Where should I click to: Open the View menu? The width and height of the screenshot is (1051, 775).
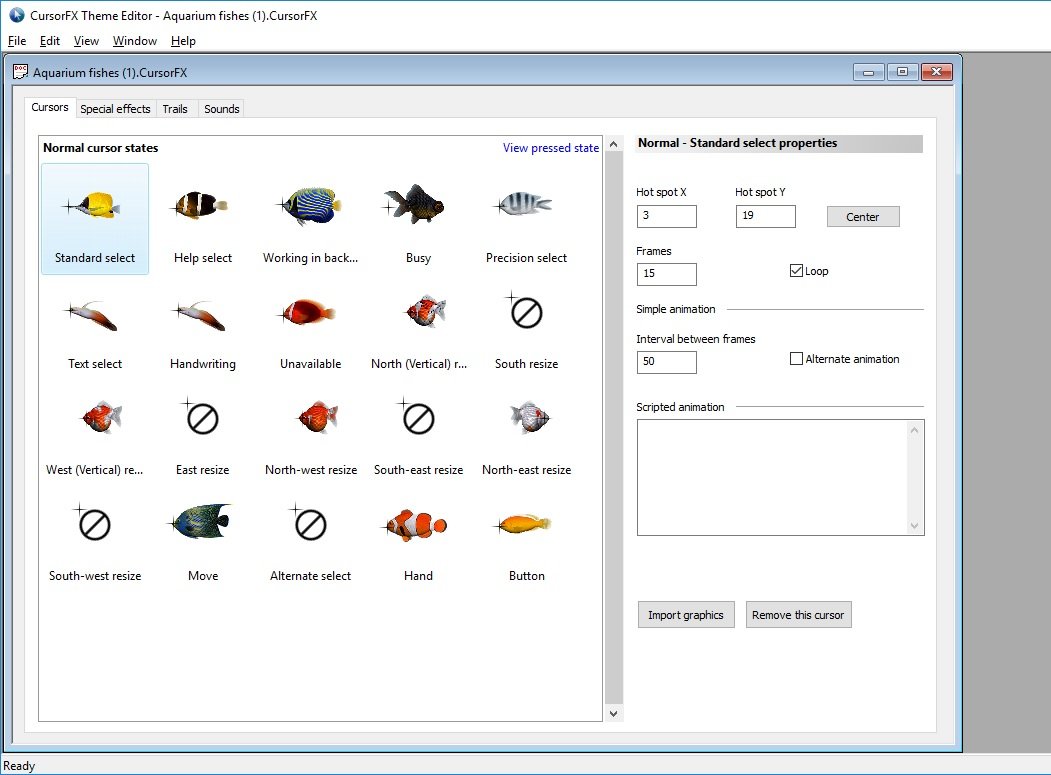(86, 41)
